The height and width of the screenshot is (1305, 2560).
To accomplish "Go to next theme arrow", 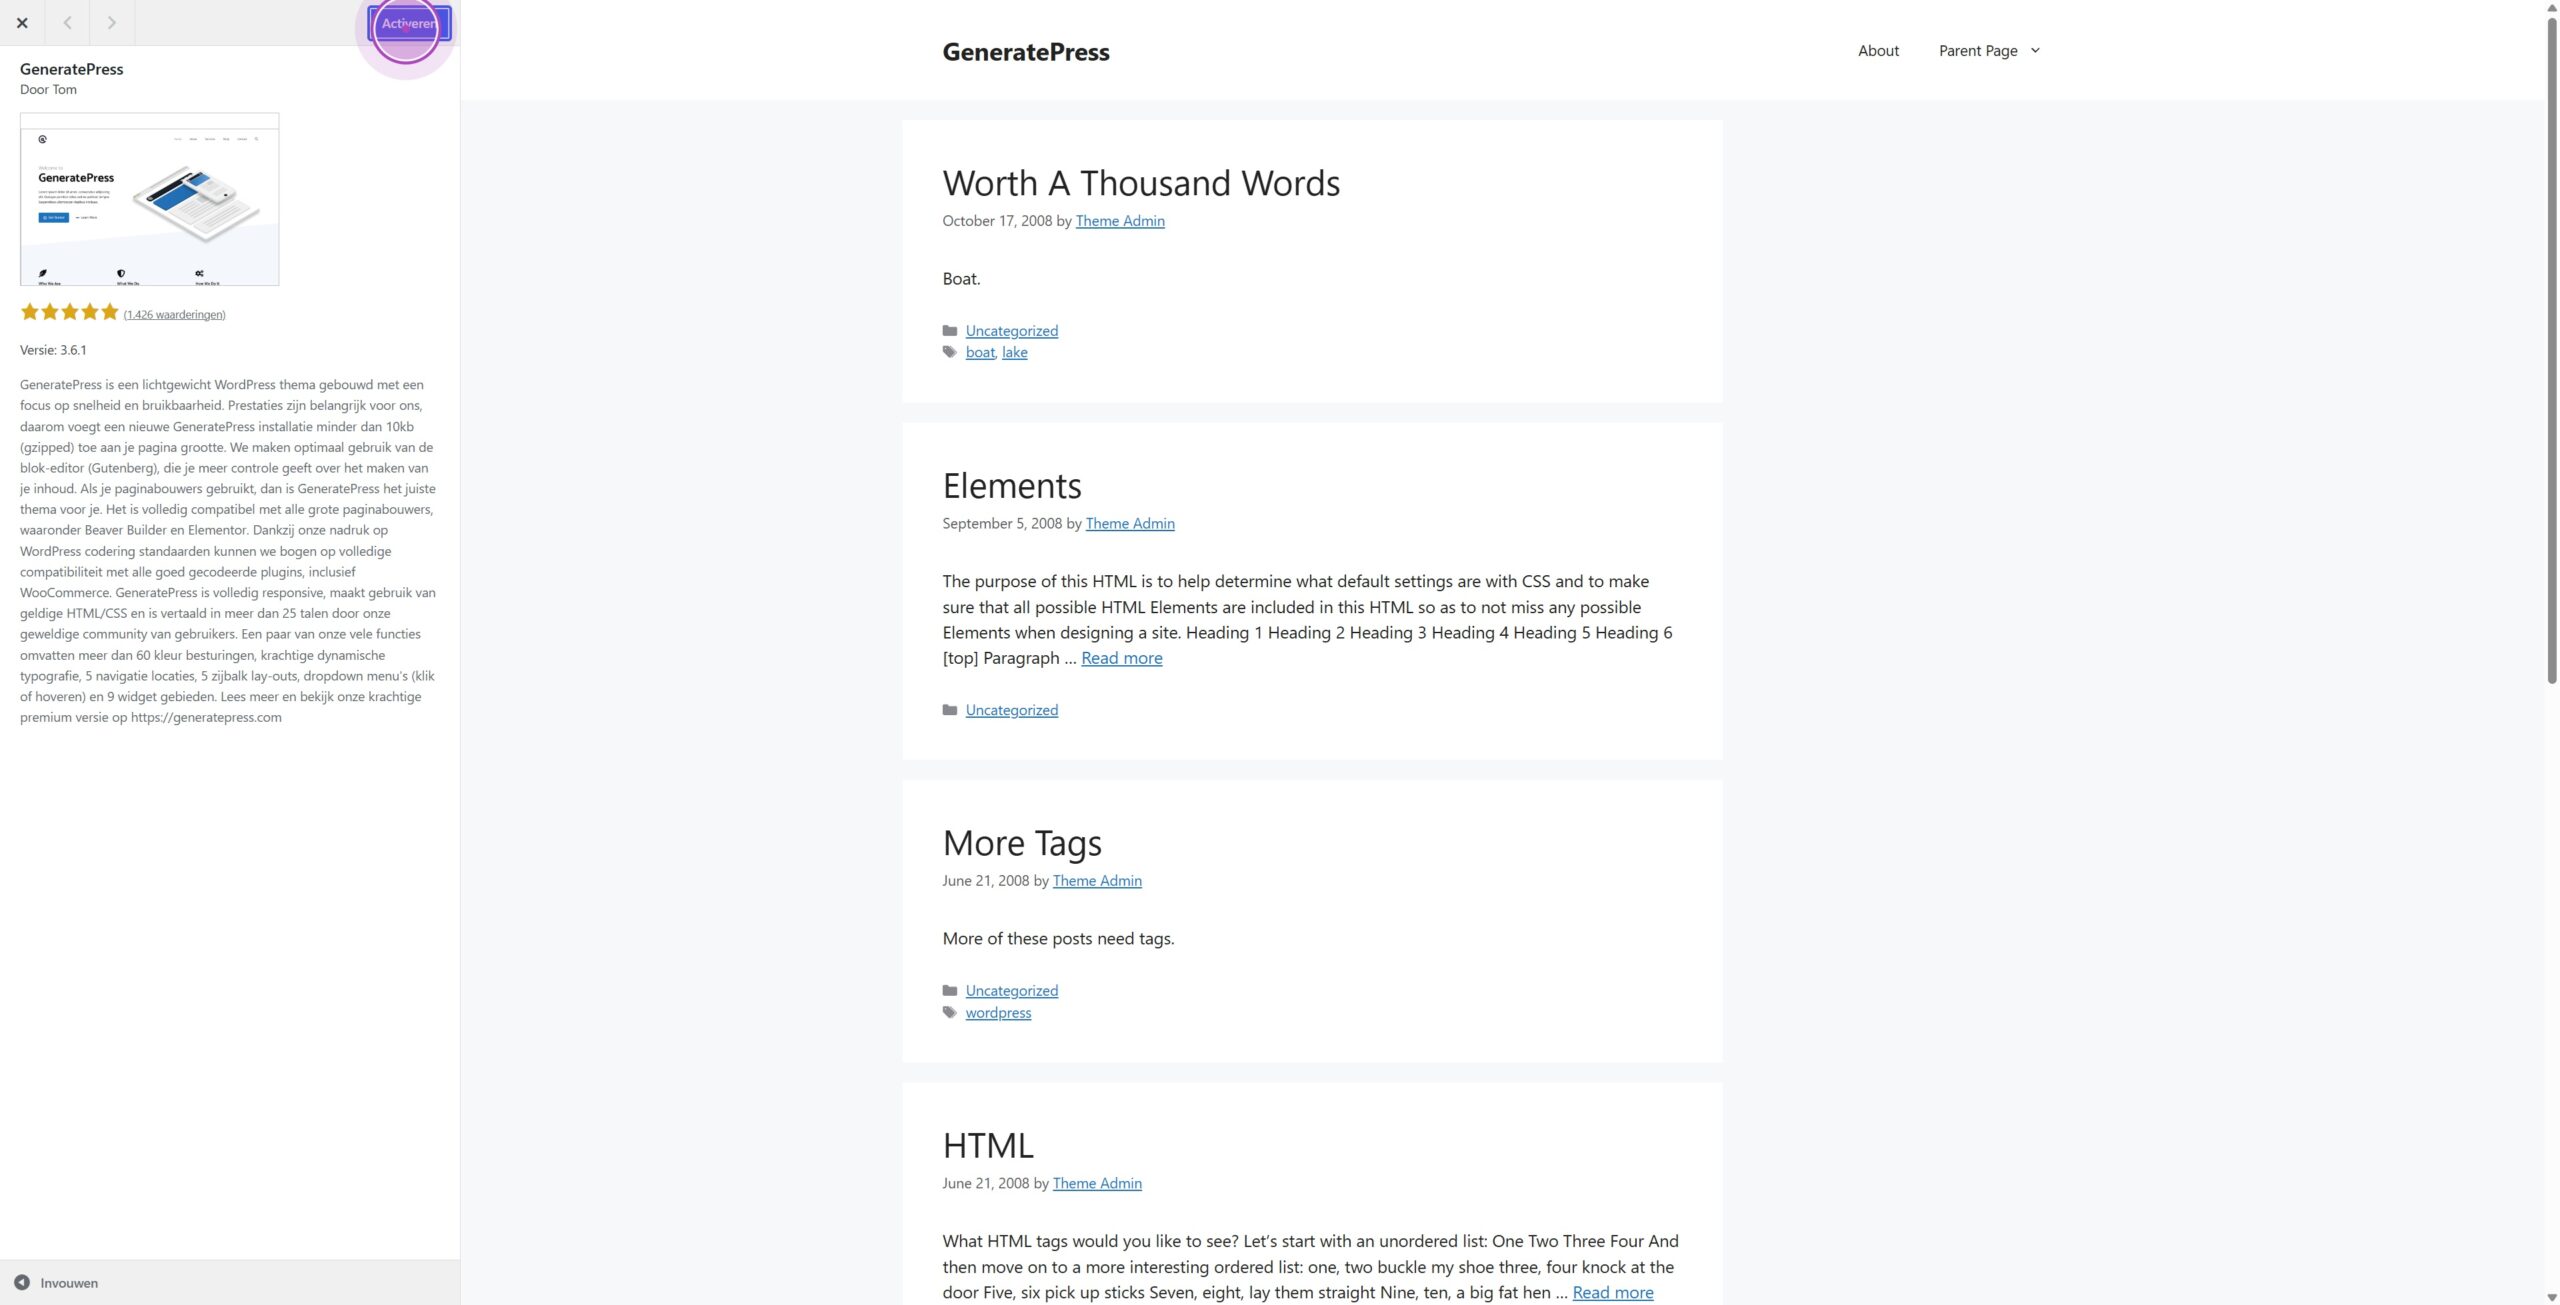I will pos(112,23).
